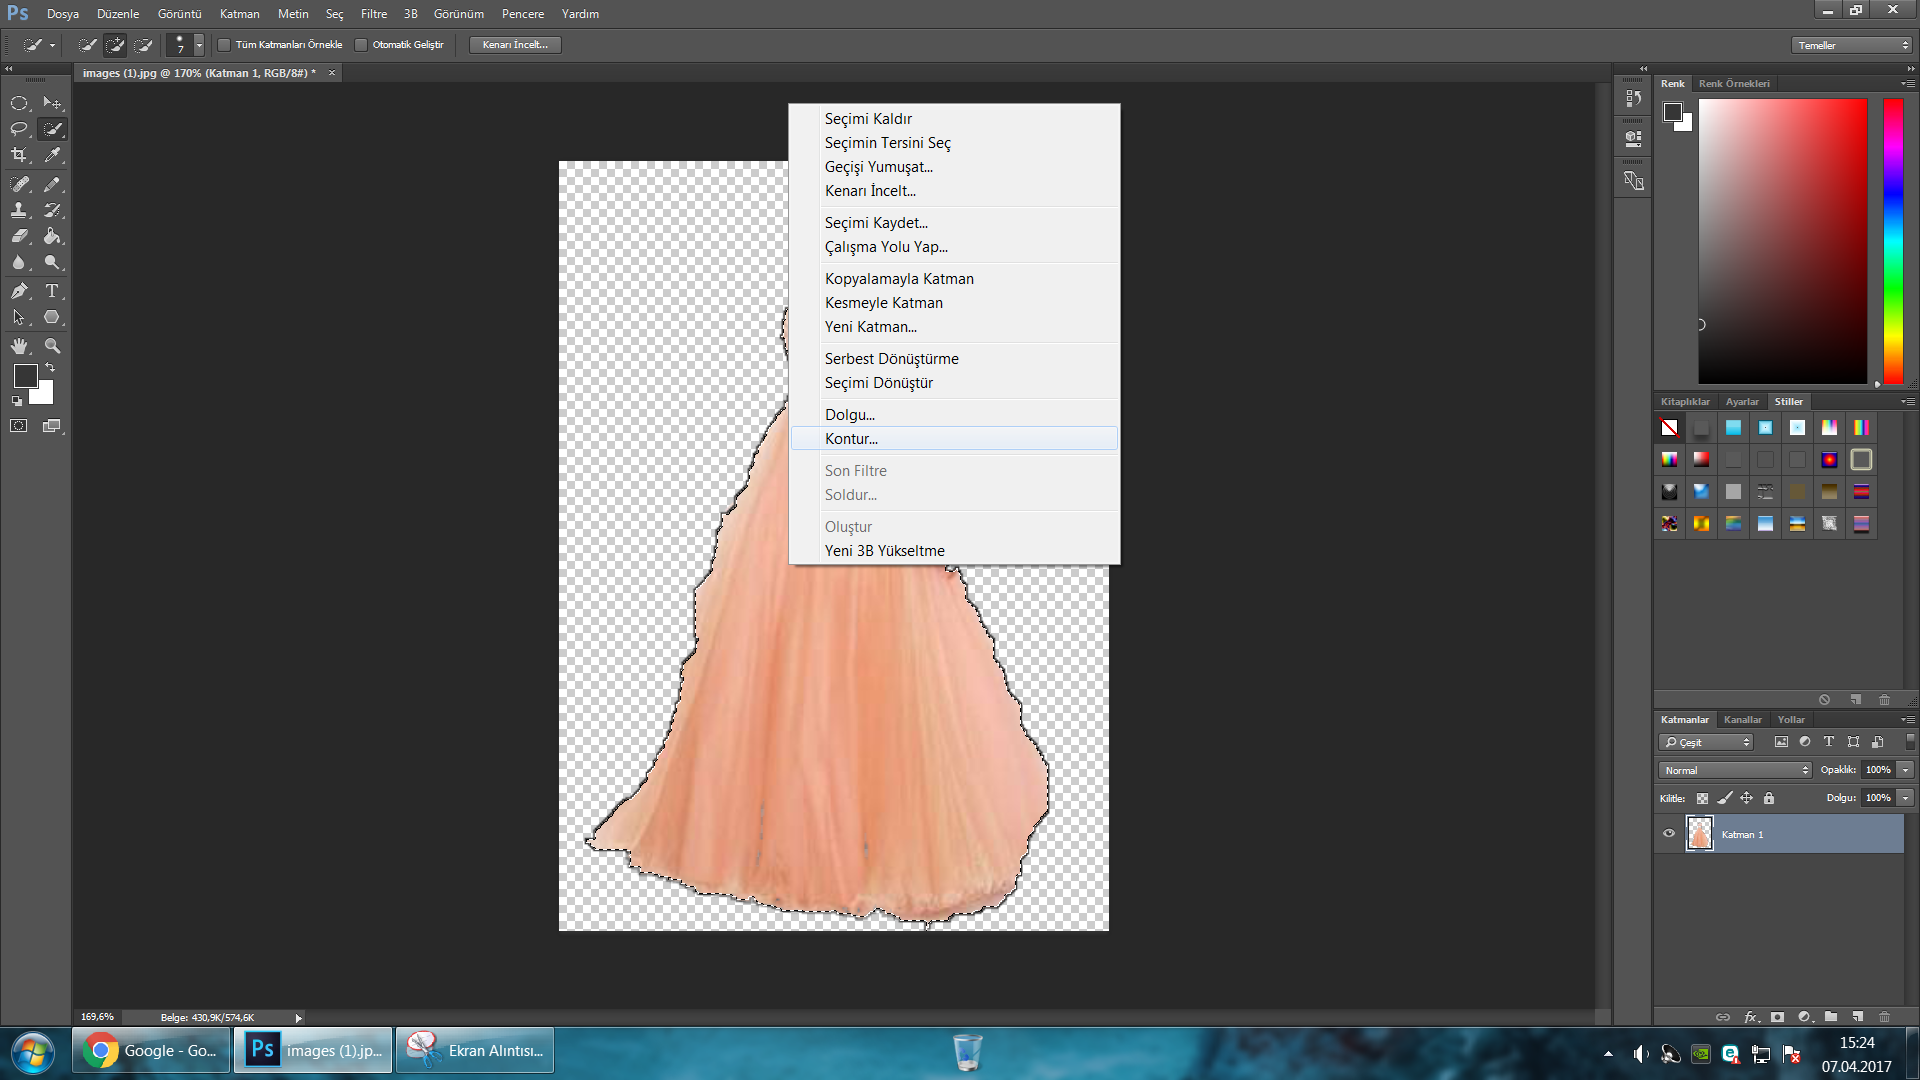Select the Crop tool
1920x1080 pixels.
(19, 155)
